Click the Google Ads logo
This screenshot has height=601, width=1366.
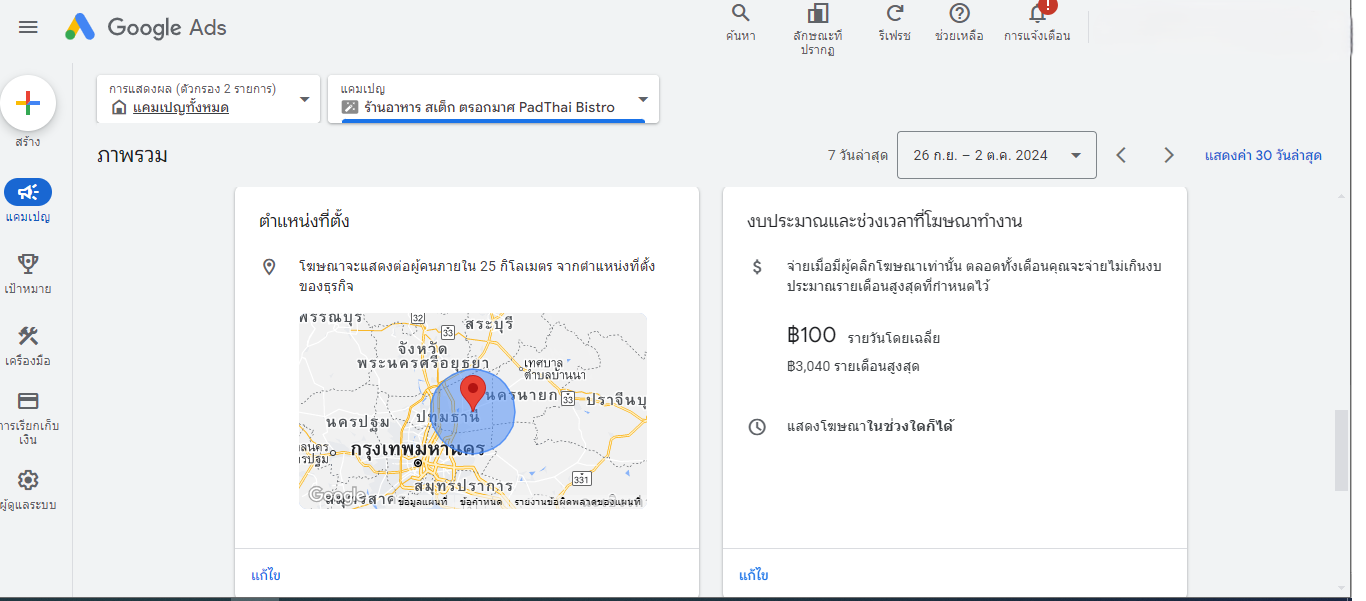pyautogui.click(x=147, y=27)
